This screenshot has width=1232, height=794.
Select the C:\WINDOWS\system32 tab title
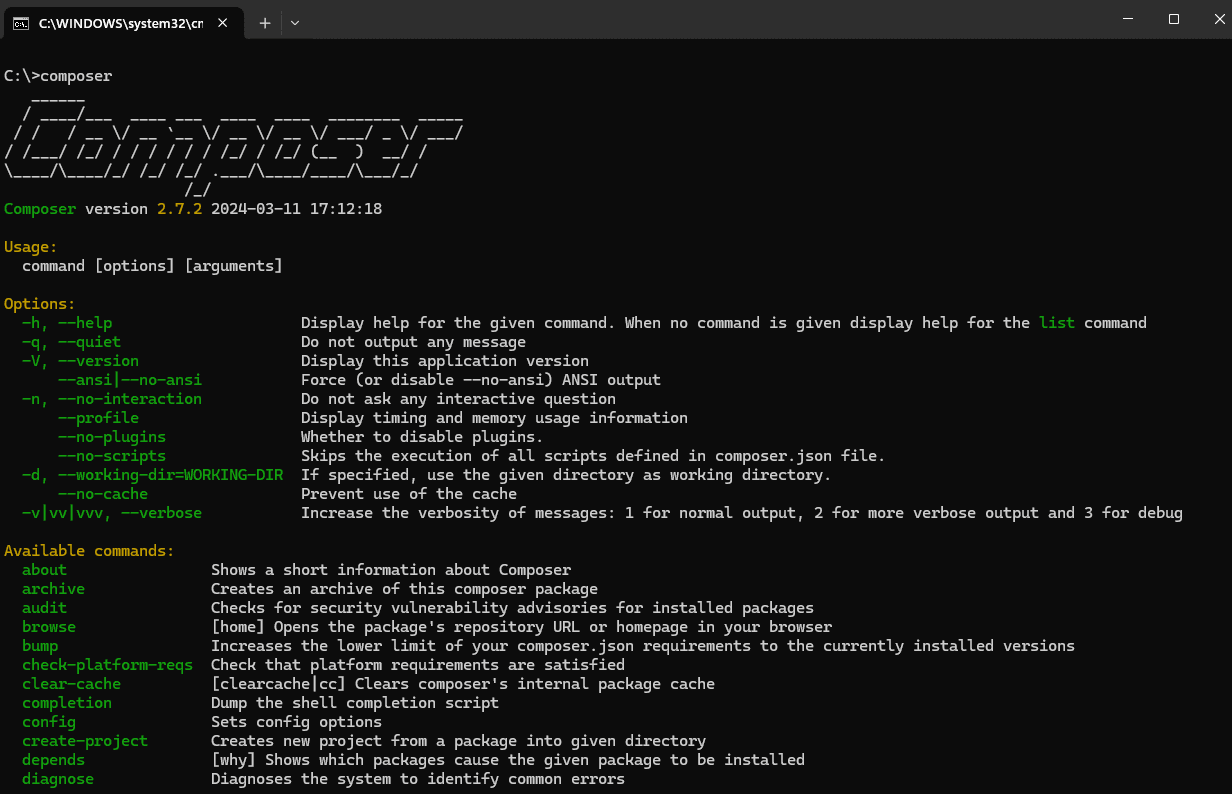(x=120, y=23)
